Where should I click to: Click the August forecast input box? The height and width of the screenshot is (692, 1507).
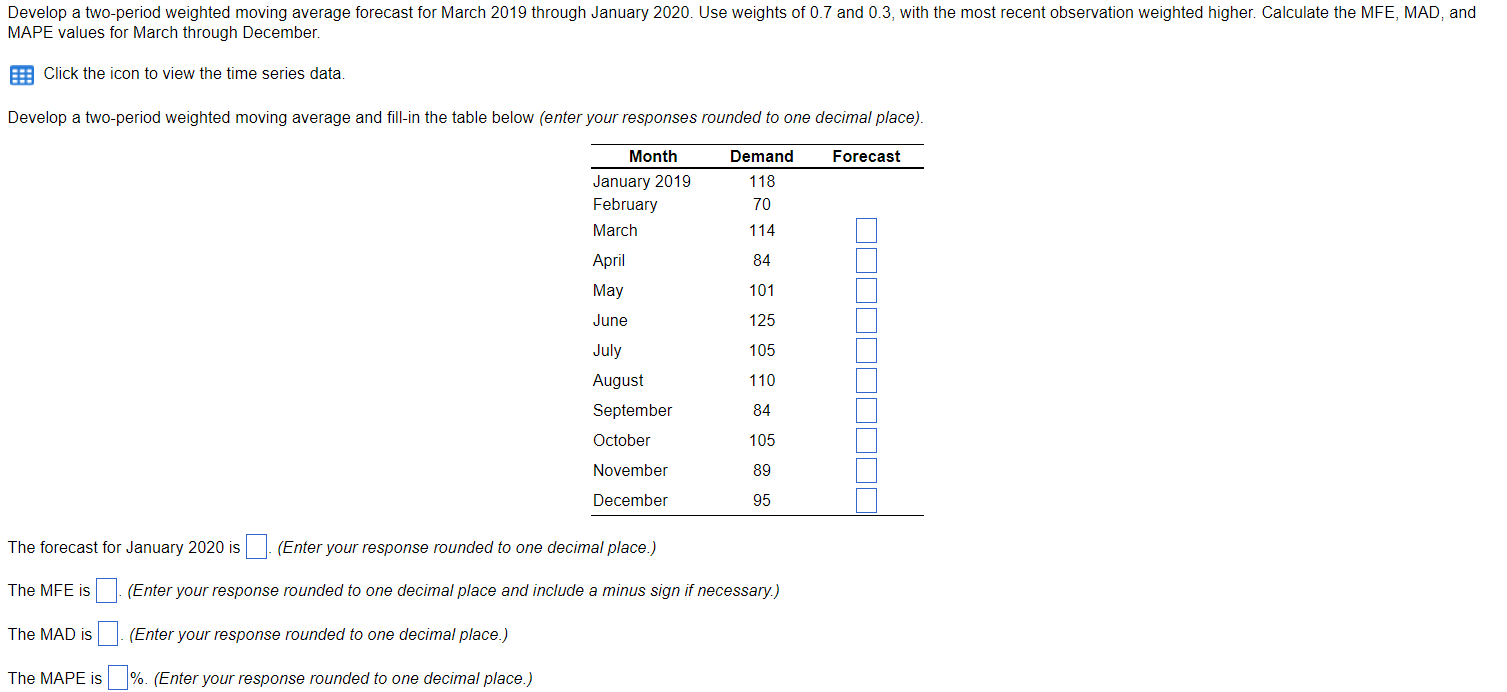[x=864, y=380]
